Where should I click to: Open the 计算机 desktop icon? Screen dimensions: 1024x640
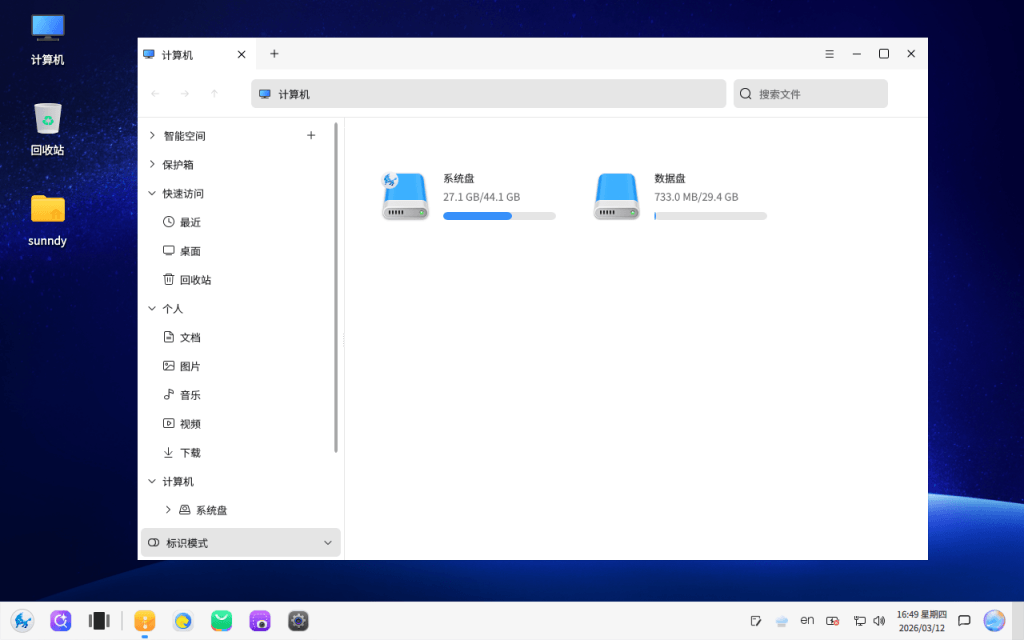pyautogui.click(x=48, y=40)
